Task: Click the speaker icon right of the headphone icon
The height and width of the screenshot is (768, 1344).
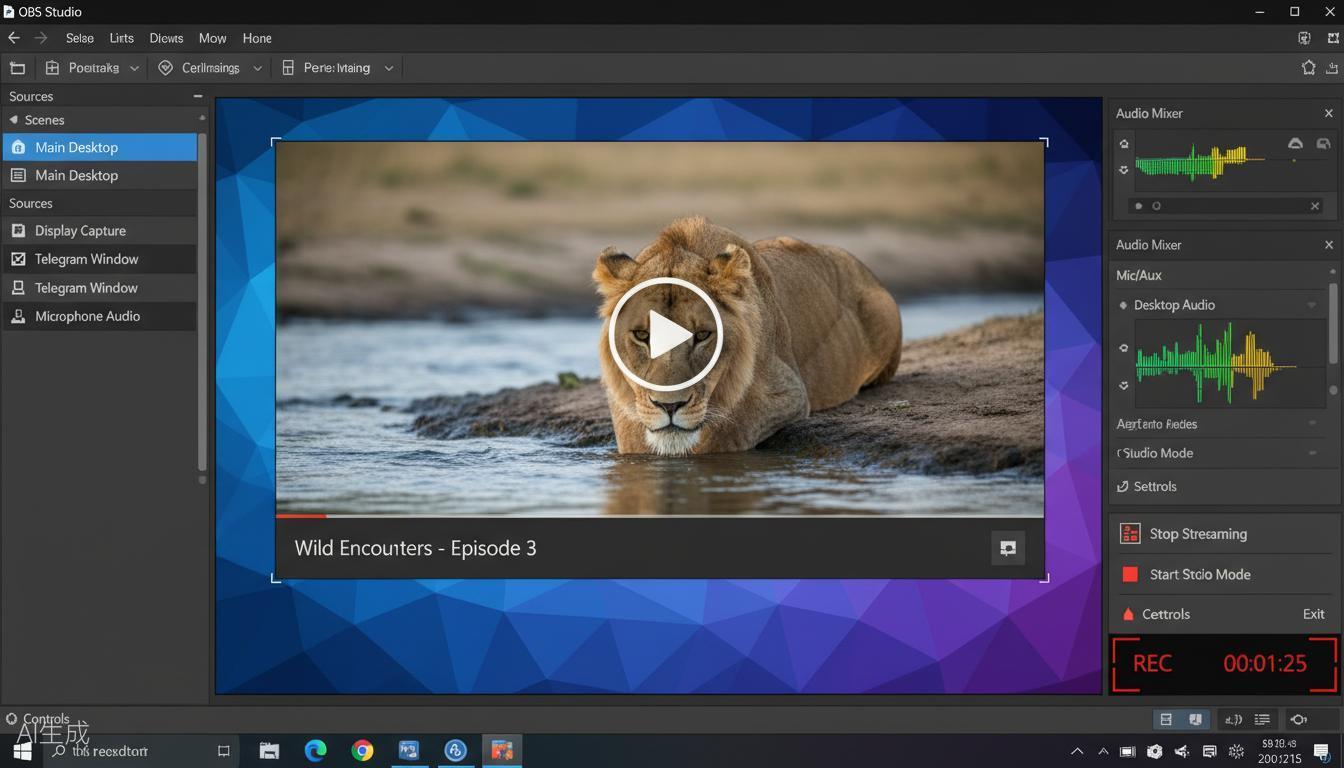Action: [x=1323, y=144]
